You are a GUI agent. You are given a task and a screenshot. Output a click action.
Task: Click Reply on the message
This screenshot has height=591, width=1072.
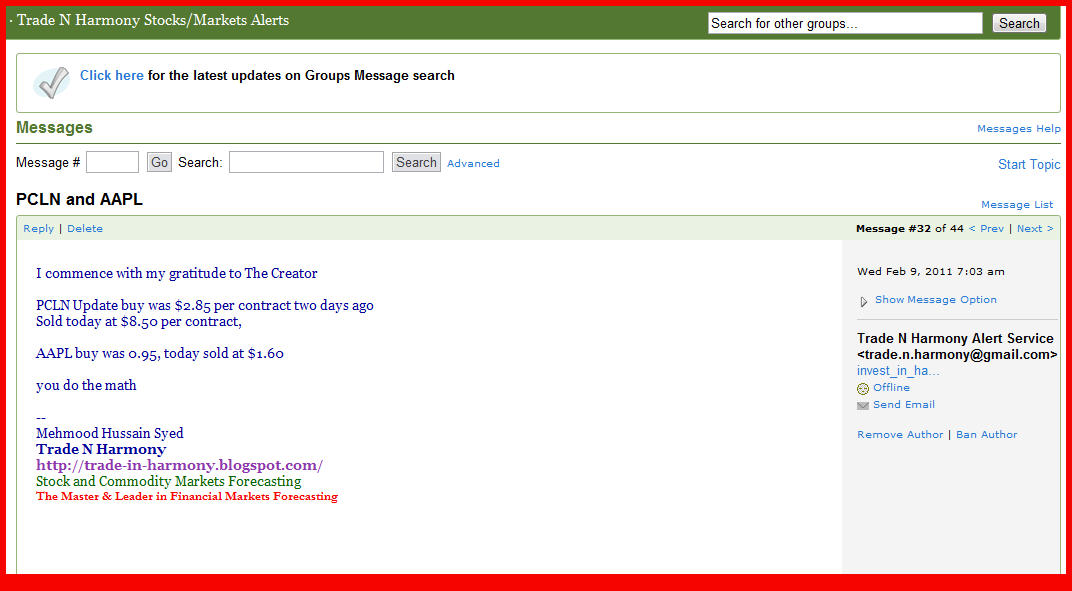[38, 228]
